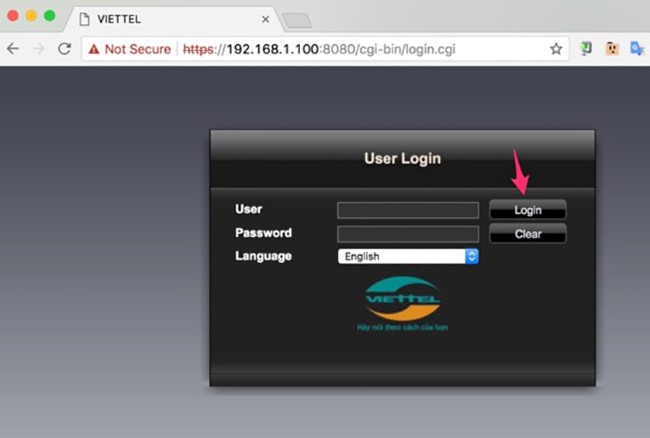Image resolution: width=650 pixels, height=438 pixels.
Task: Open the Language dropdown showing English
Action: (401, 256)
